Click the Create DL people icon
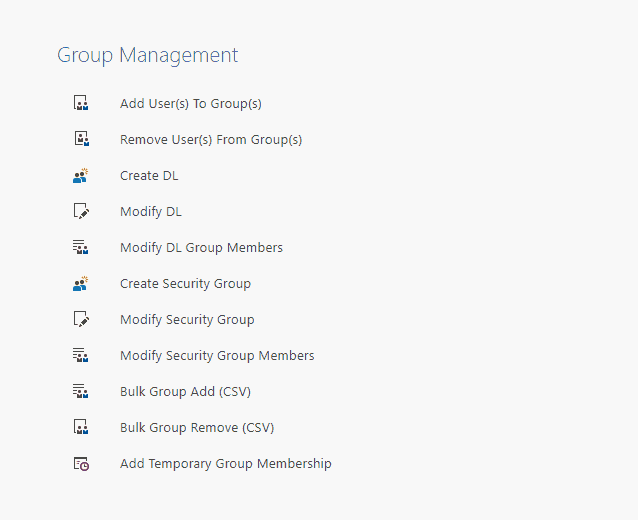The width and height of the screenshot is (638, 520). coord(81,175)
